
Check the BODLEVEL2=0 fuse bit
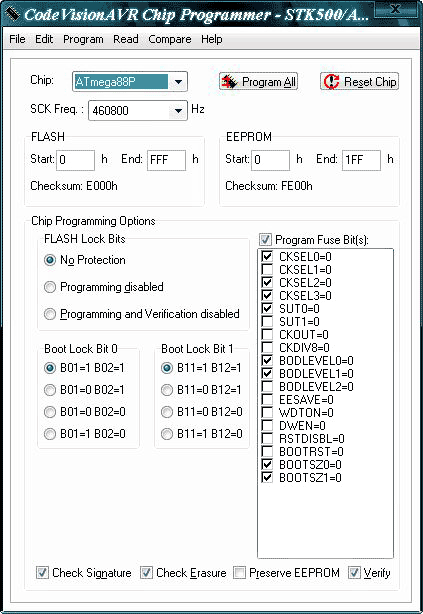(267, 386)
